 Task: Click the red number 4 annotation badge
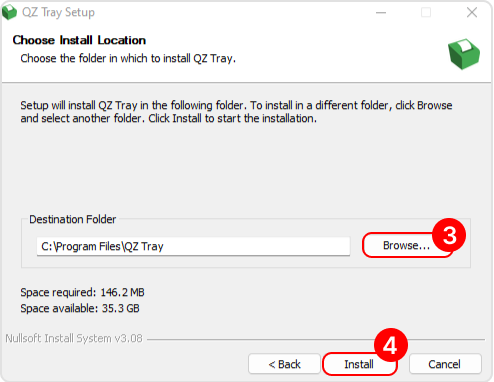(391, 345)
